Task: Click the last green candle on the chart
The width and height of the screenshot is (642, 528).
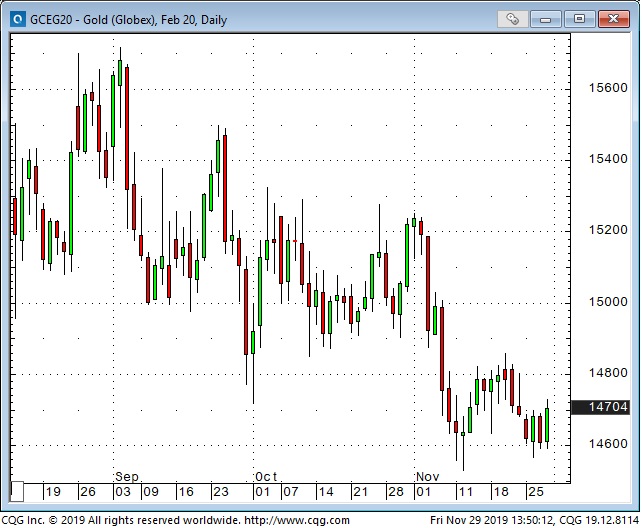Action: tap(547, 425)
